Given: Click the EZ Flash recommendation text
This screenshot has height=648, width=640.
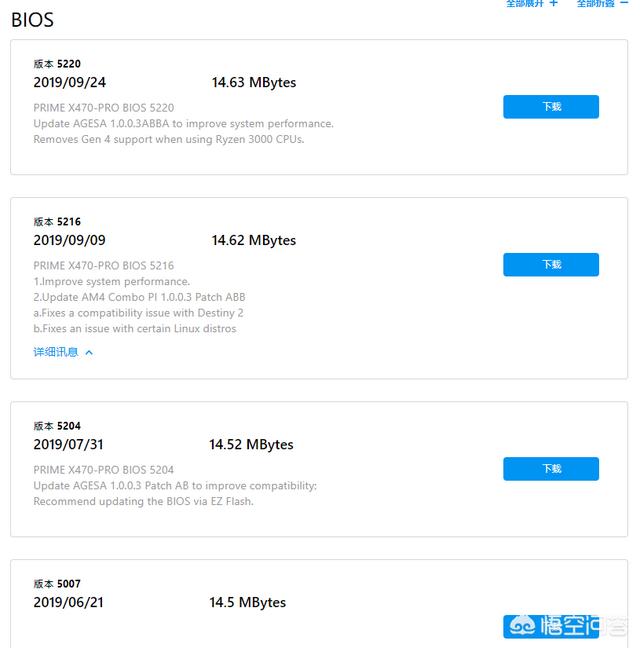Looking at the screenshot, I should click(x=143, y=501).
